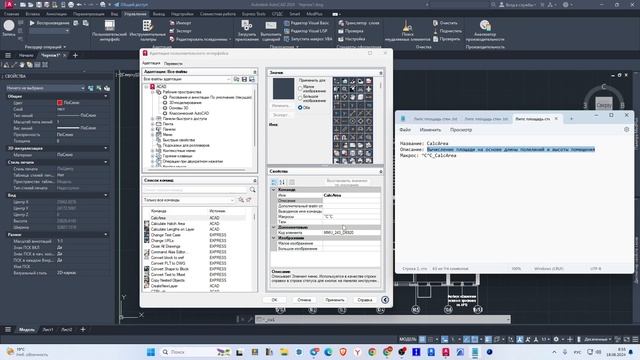Click the OK button in dialog
640x360 pixels.
pos(274,300)
